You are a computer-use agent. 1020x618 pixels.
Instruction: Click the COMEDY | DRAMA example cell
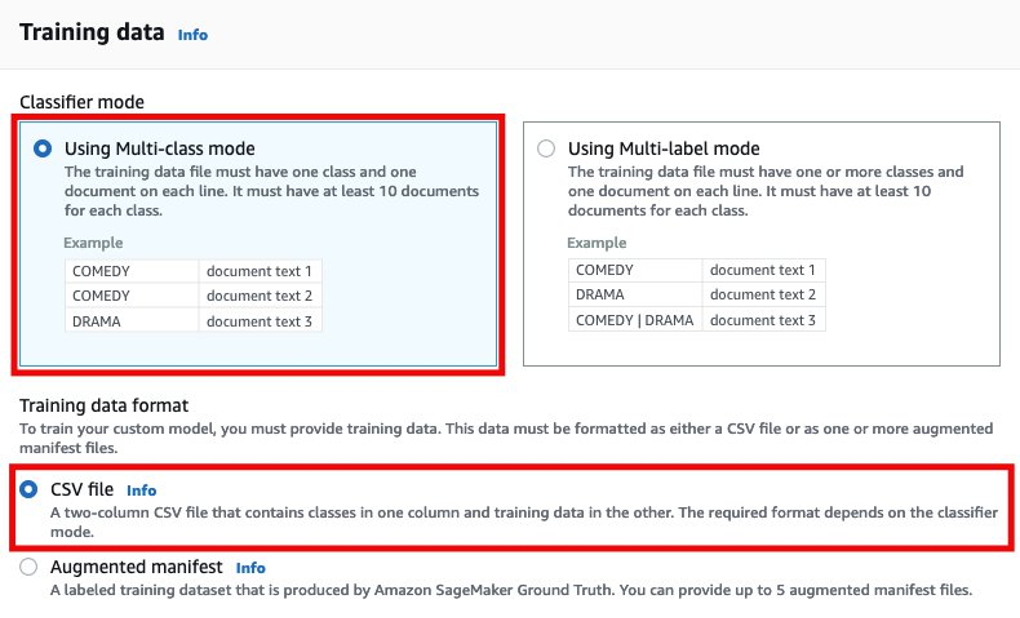point(634,320)
